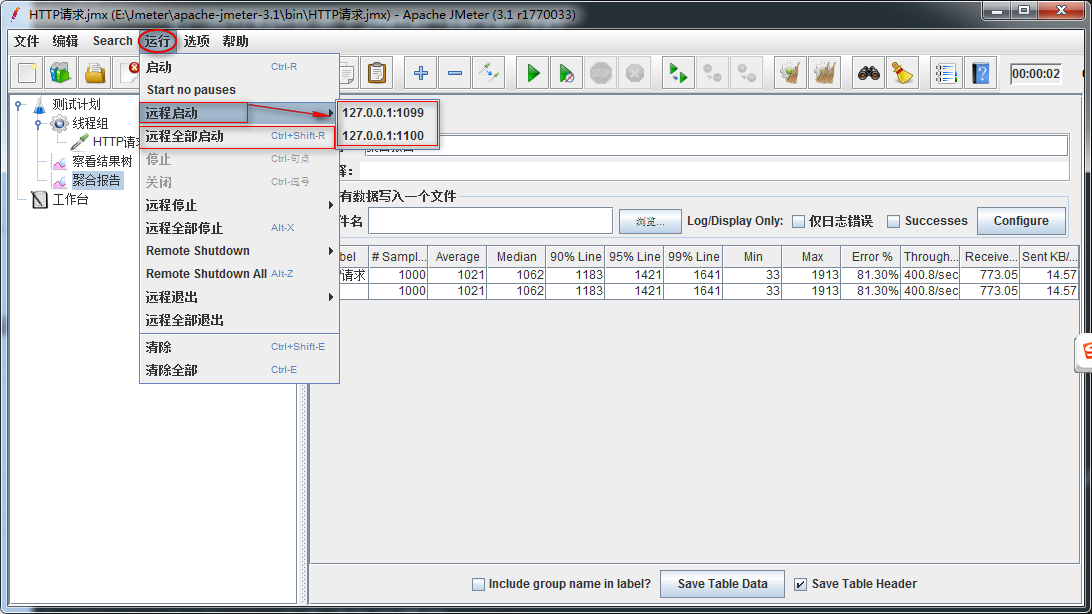
Task: Select the 聚合报告 node in tree
Action: (x=96, y=180)
